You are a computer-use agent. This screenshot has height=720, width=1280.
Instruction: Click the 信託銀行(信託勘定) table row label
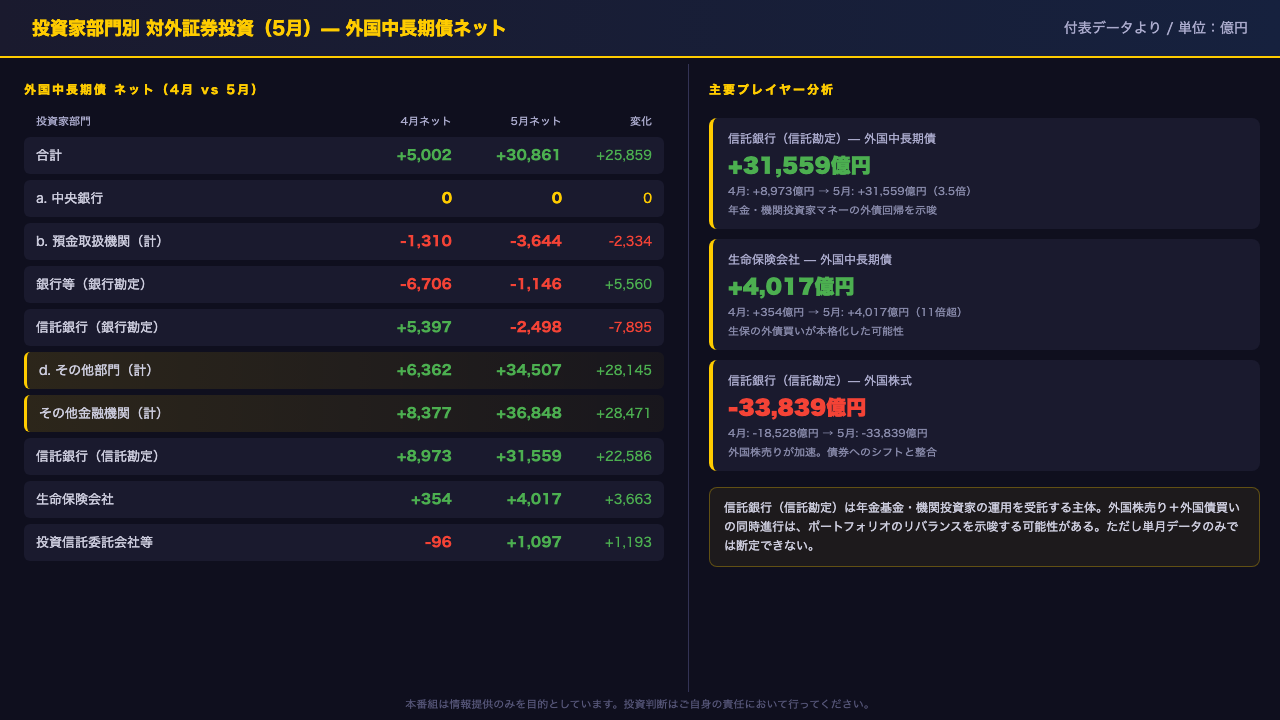click(98, 457)
